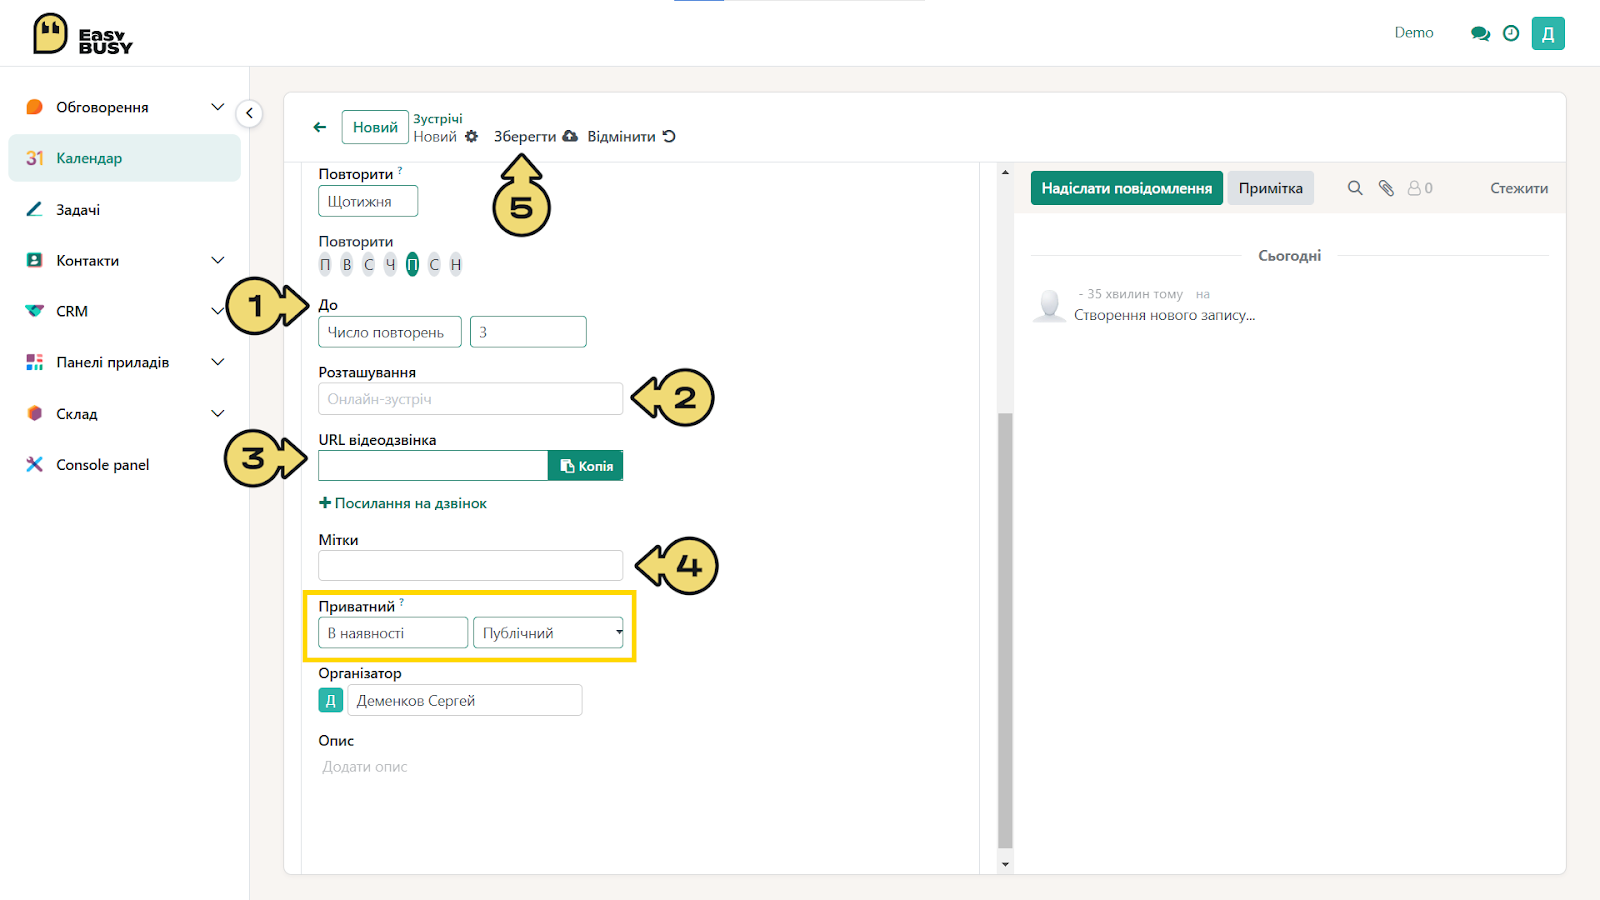Expand the CRM menu chevron
The width and height of the screenshot is (1600, 900).
pyautogui.click(x=217, y=311)
